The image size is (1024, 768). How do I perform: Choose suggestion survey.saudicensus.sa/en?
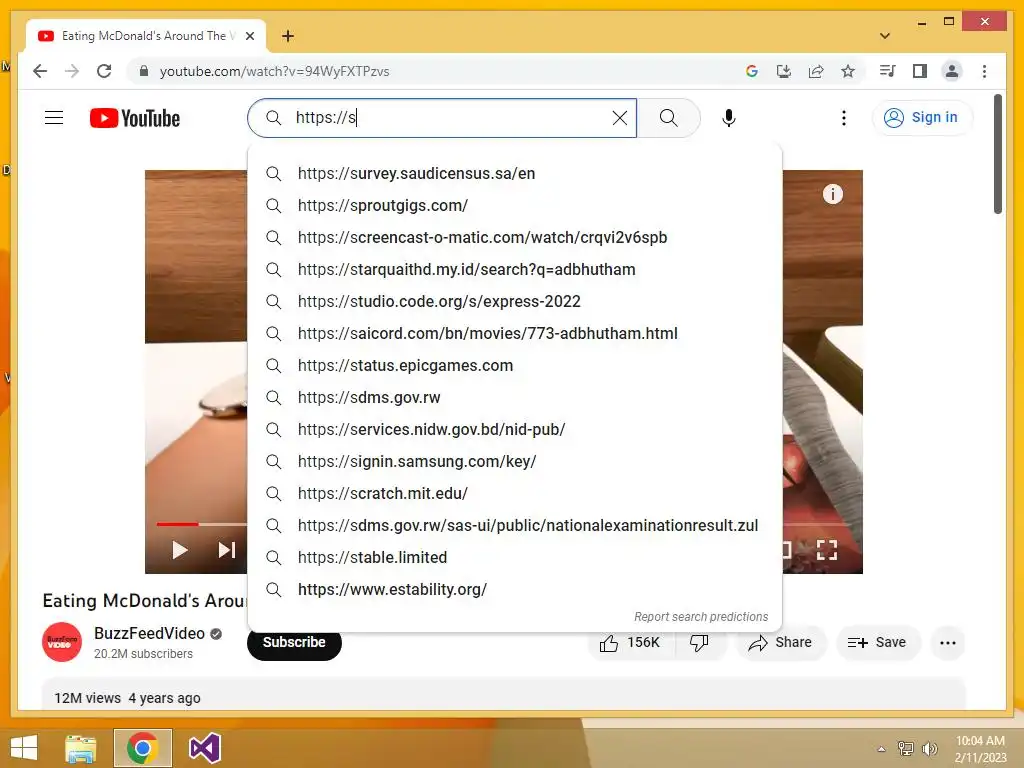tap(515, 174)
